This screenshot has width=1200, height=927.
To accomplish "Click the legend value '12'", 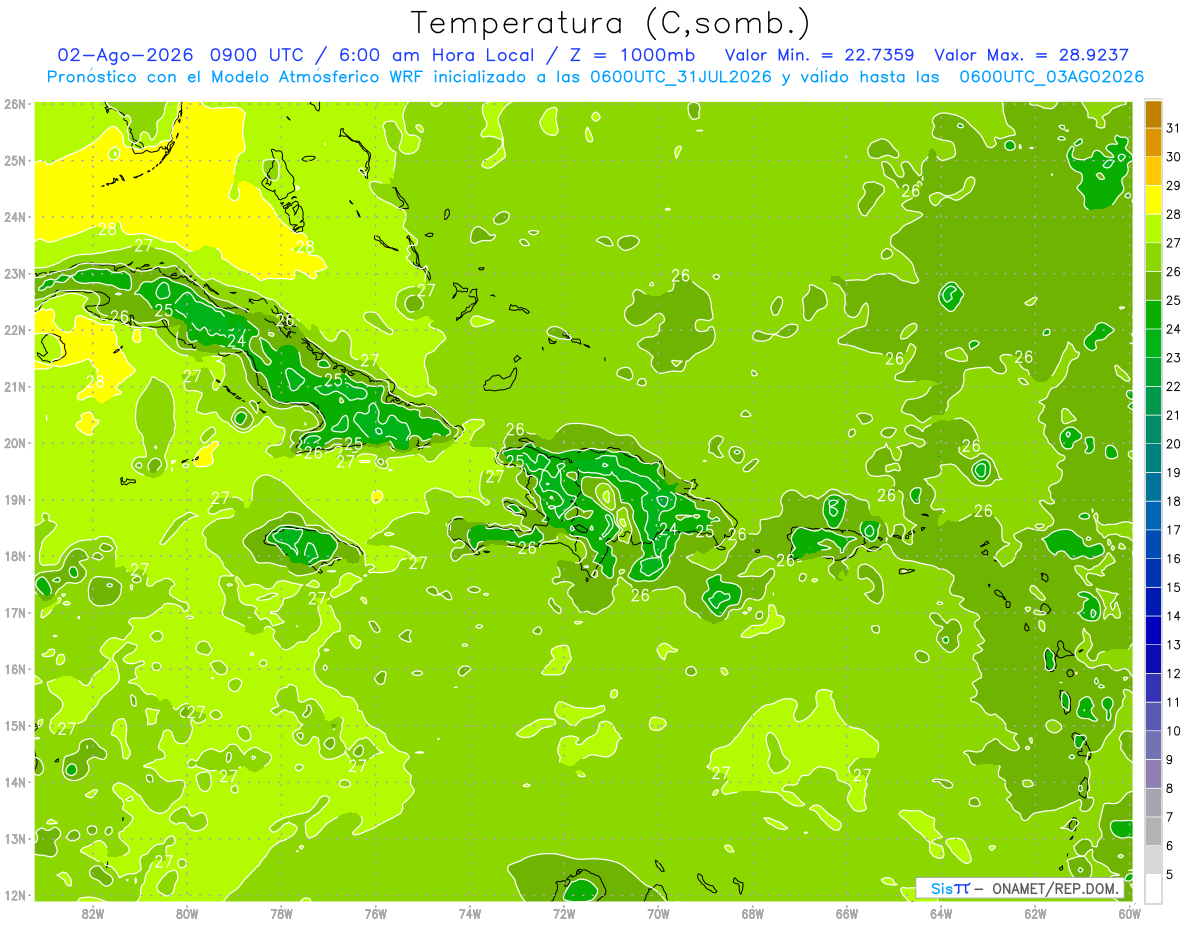I will [1173, 673].
